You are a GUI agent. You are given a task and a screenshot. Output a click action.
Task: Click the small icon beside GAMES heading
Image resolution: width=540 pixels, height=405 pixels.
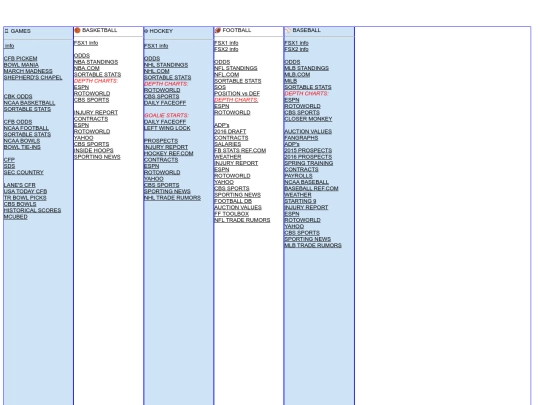[7, 31]
